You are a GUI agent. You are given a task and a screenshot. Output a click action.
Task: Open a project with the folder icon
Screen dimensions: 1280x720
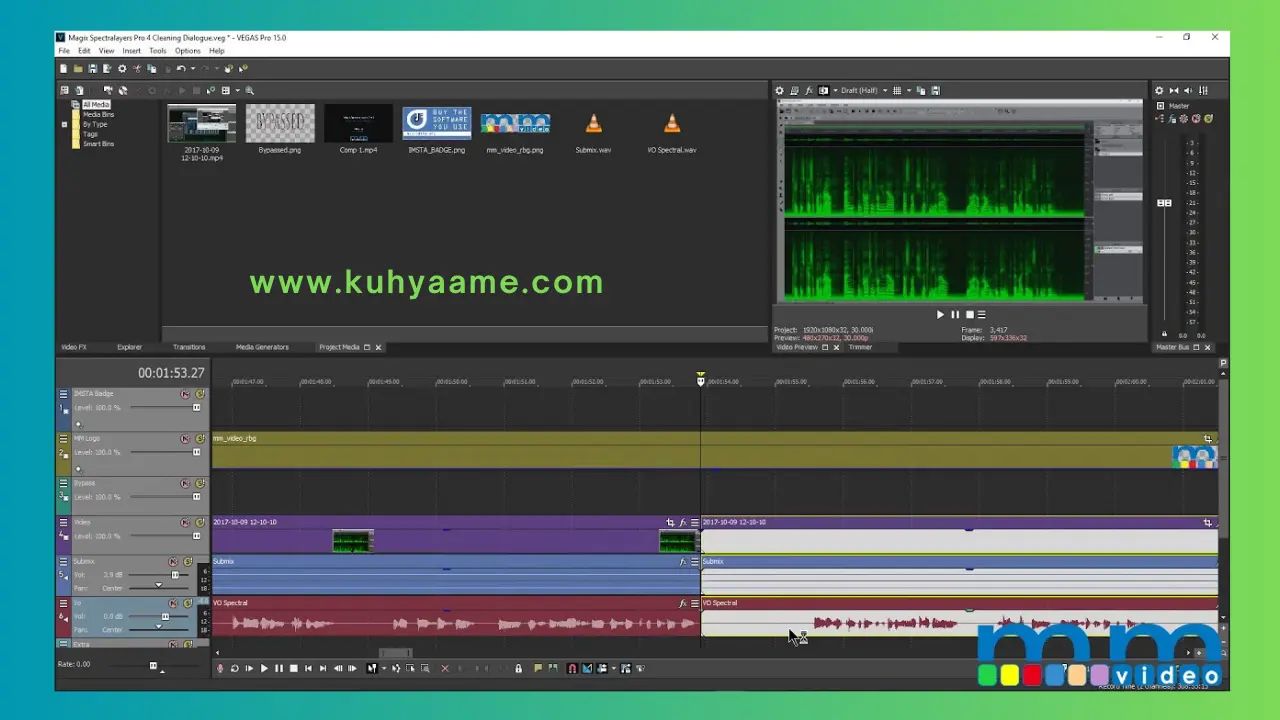[78, 69]
